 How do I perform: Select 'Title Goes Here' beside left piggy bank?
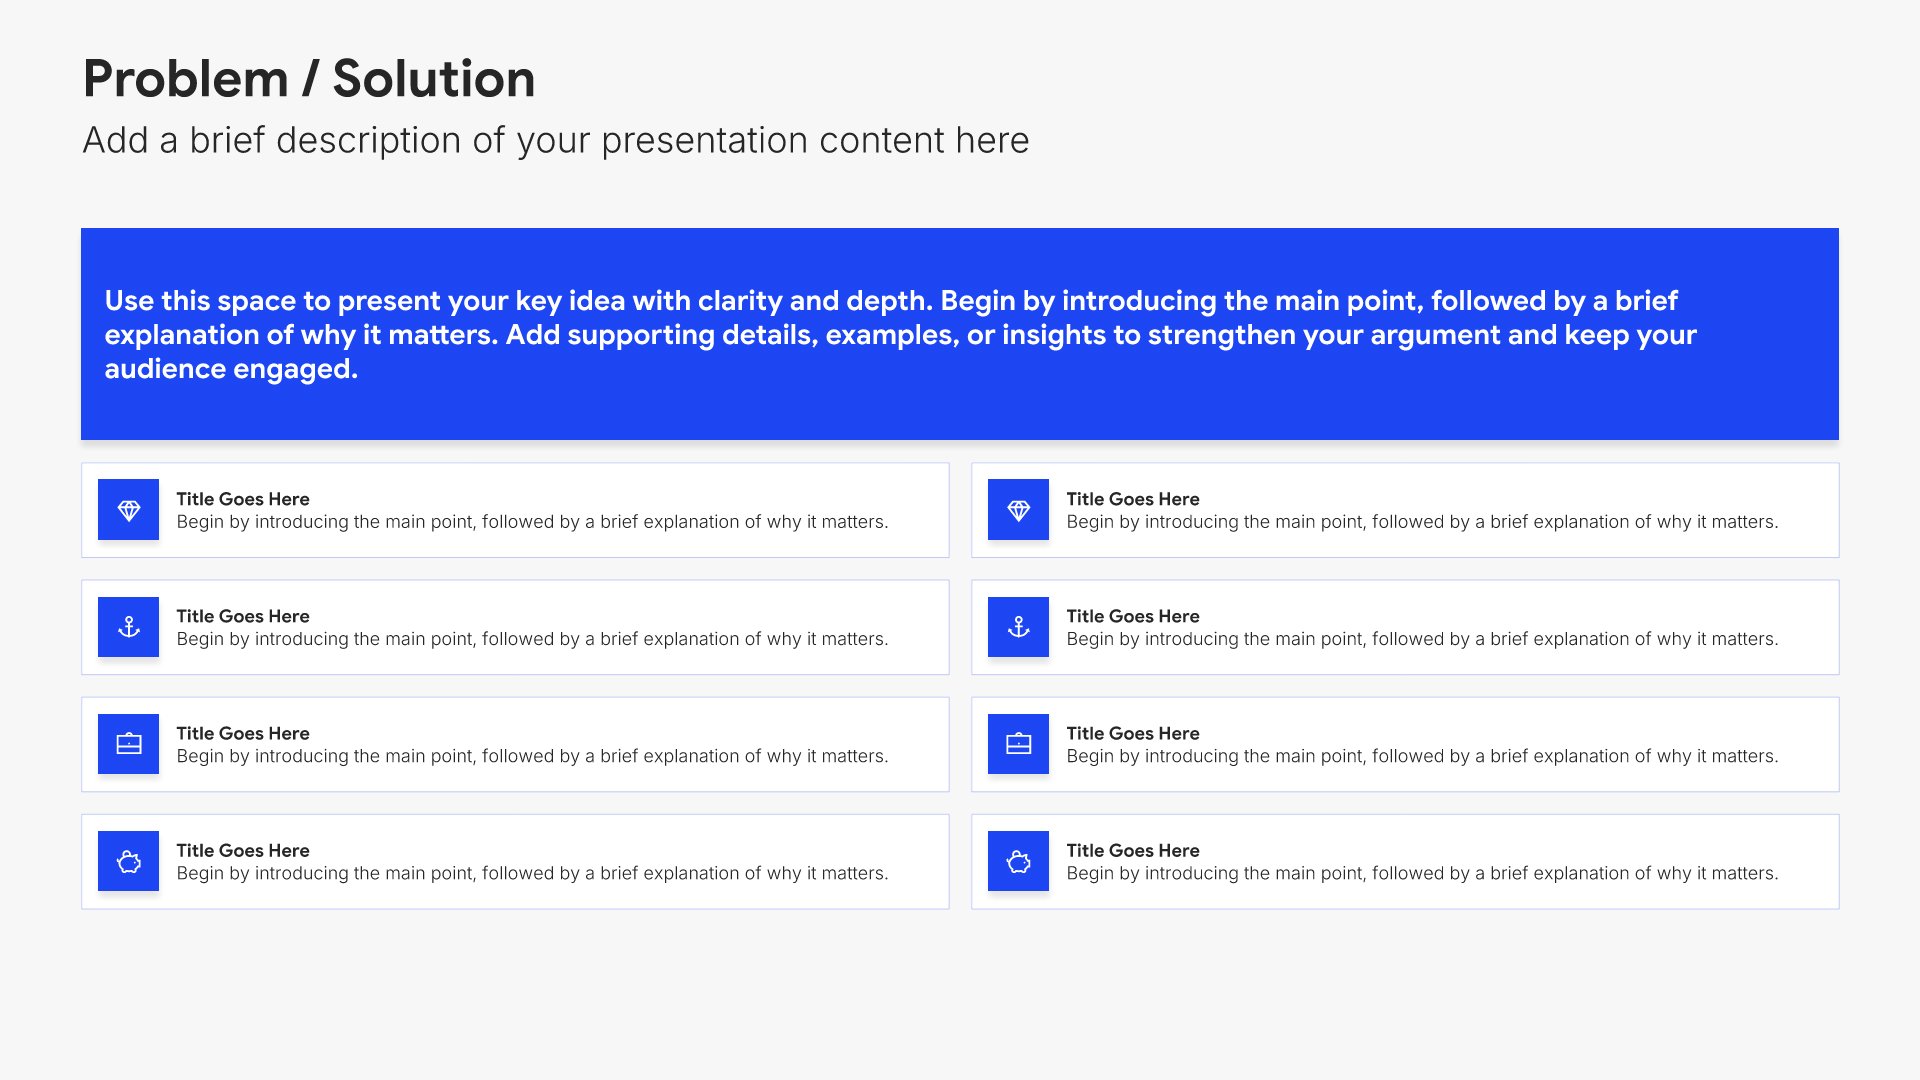[243, 850]
